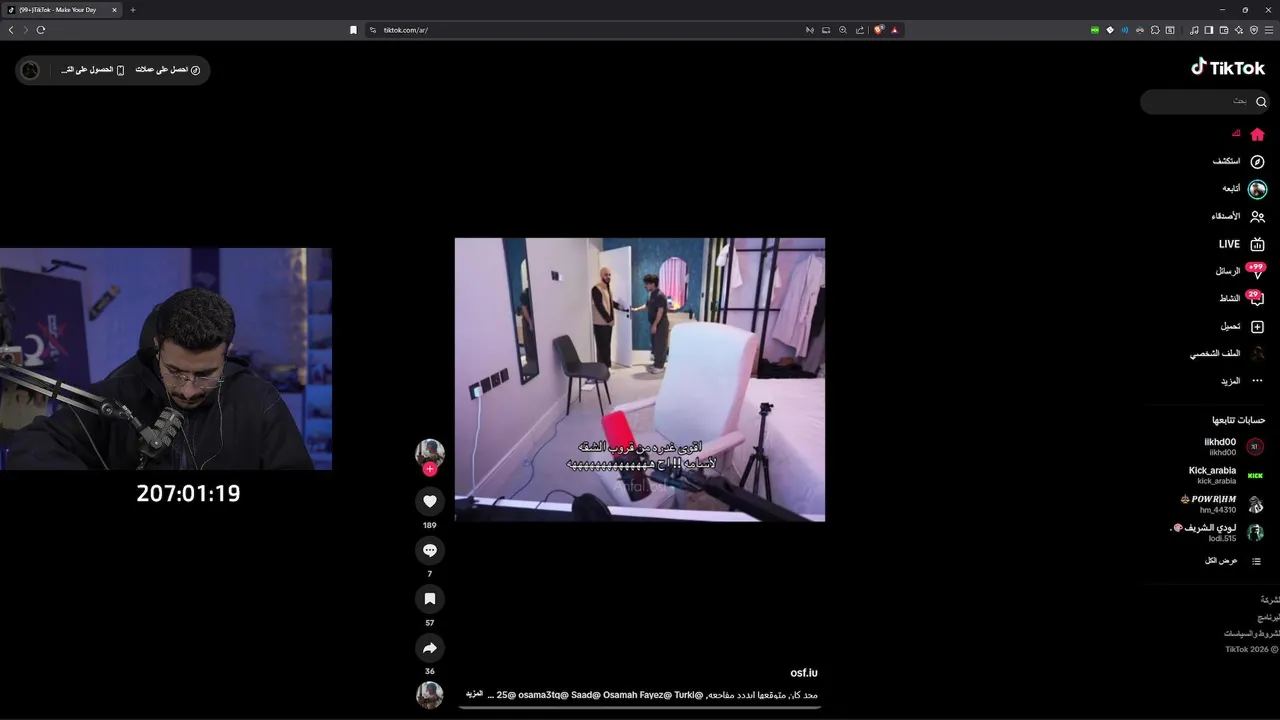
Task: Open Messages (الرسائل) with 99+ badge
Action: pyautogui.click(x=1240, y=271)
